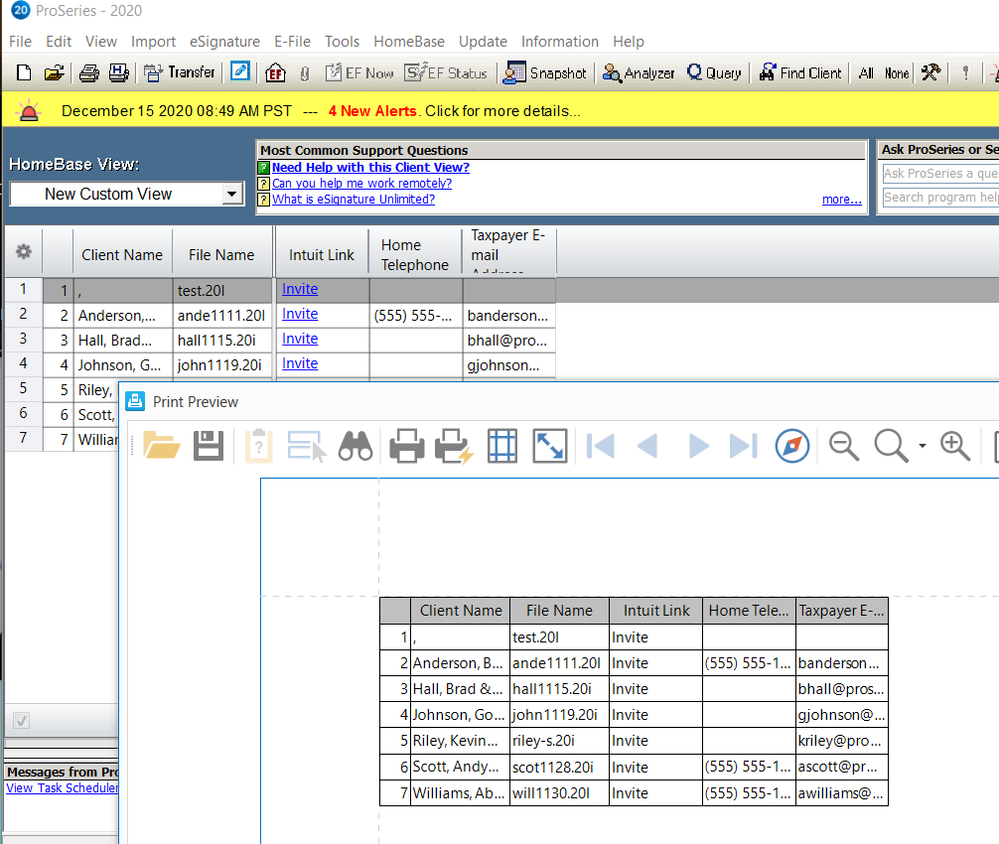The height and width of the screenshot is (844, 999).
Task: Click the Client Name column header
Action: pos(122,255)
